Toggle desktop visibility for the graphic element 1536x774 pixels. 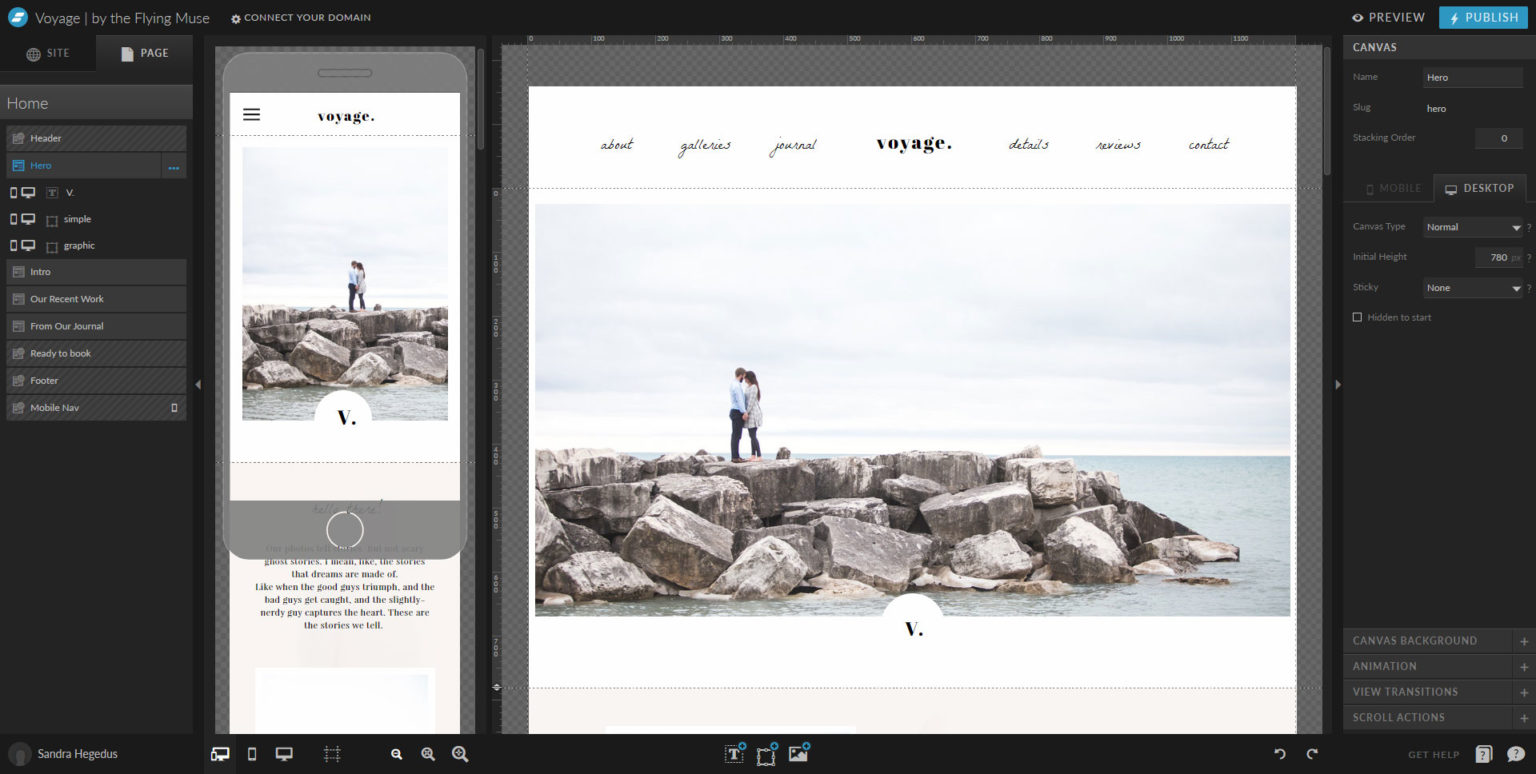(x=29, y=245)
